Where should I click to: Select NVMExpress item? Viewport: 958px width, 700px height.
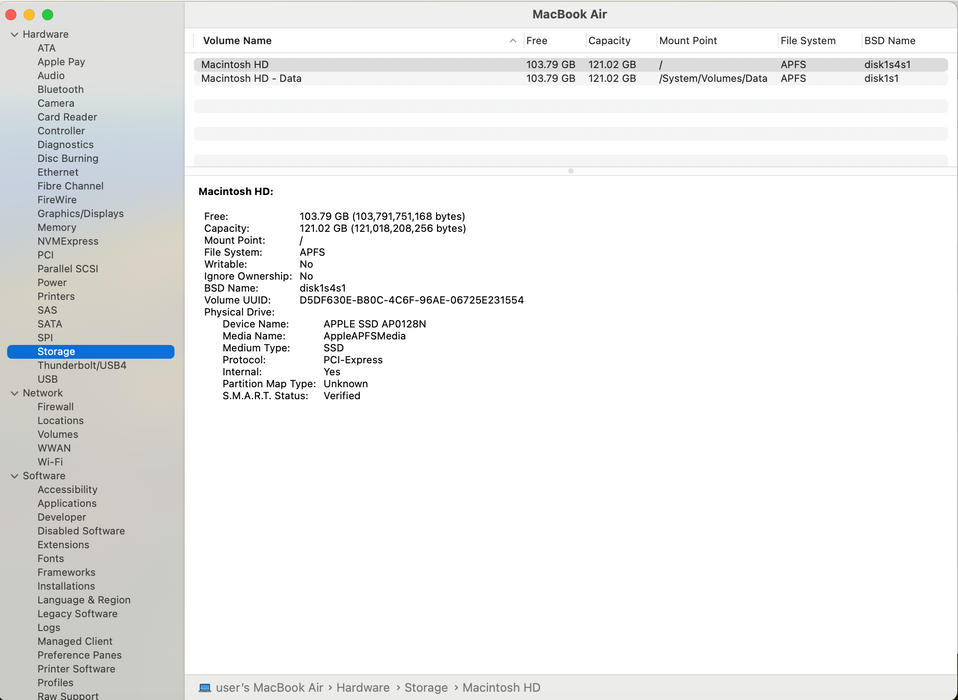pyautogui.click(x=68, y=241)
